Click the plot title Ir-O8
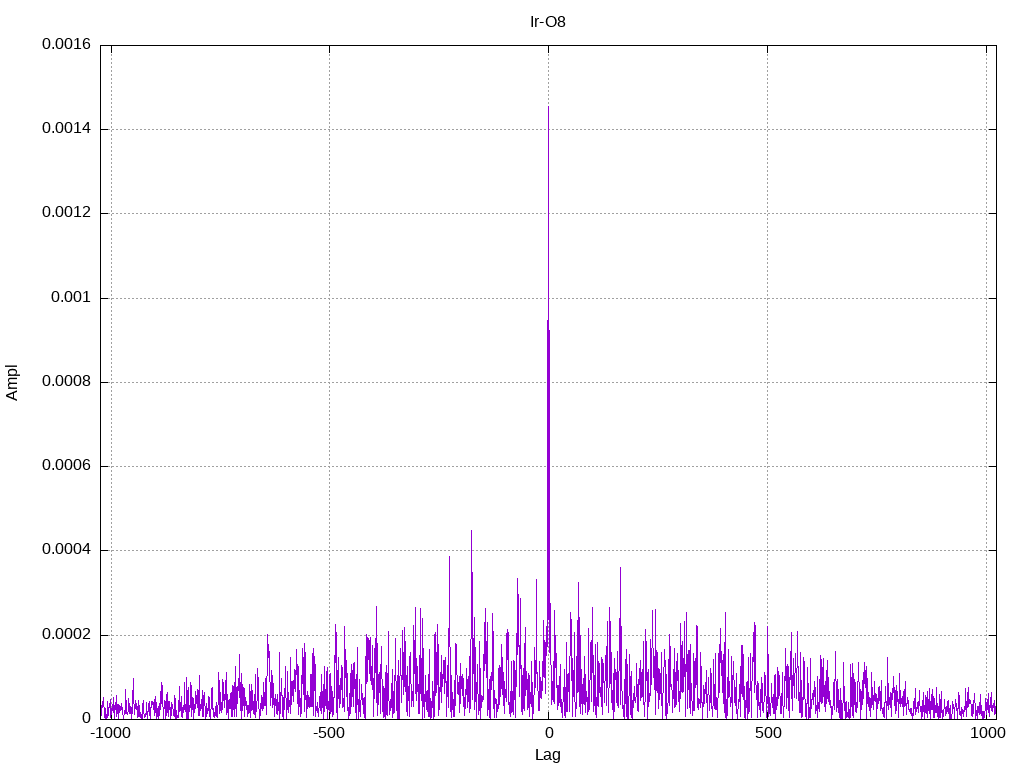This screenshot has width=1024, height=768. [x=547, y=21]
